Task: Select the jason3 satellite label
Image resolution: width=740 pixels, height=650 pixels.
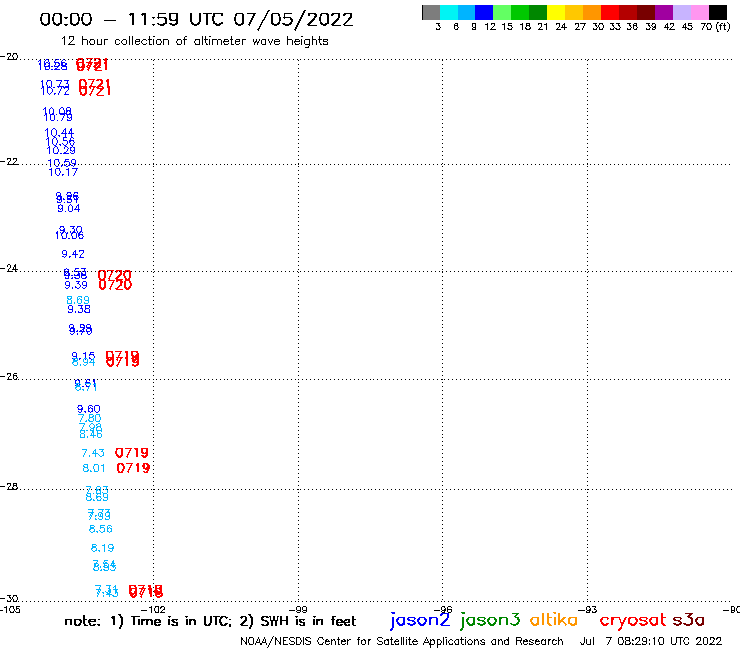Action: tap(490, 620)
